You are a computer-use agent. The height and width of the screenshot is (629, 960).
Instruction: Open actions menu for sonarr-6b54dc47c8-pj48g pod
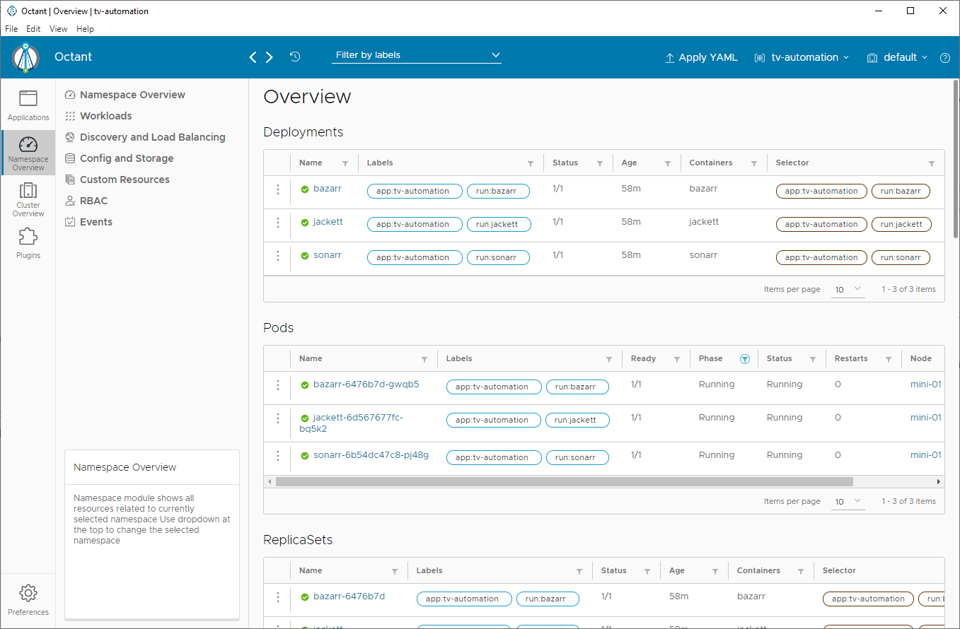click(278, 456)
